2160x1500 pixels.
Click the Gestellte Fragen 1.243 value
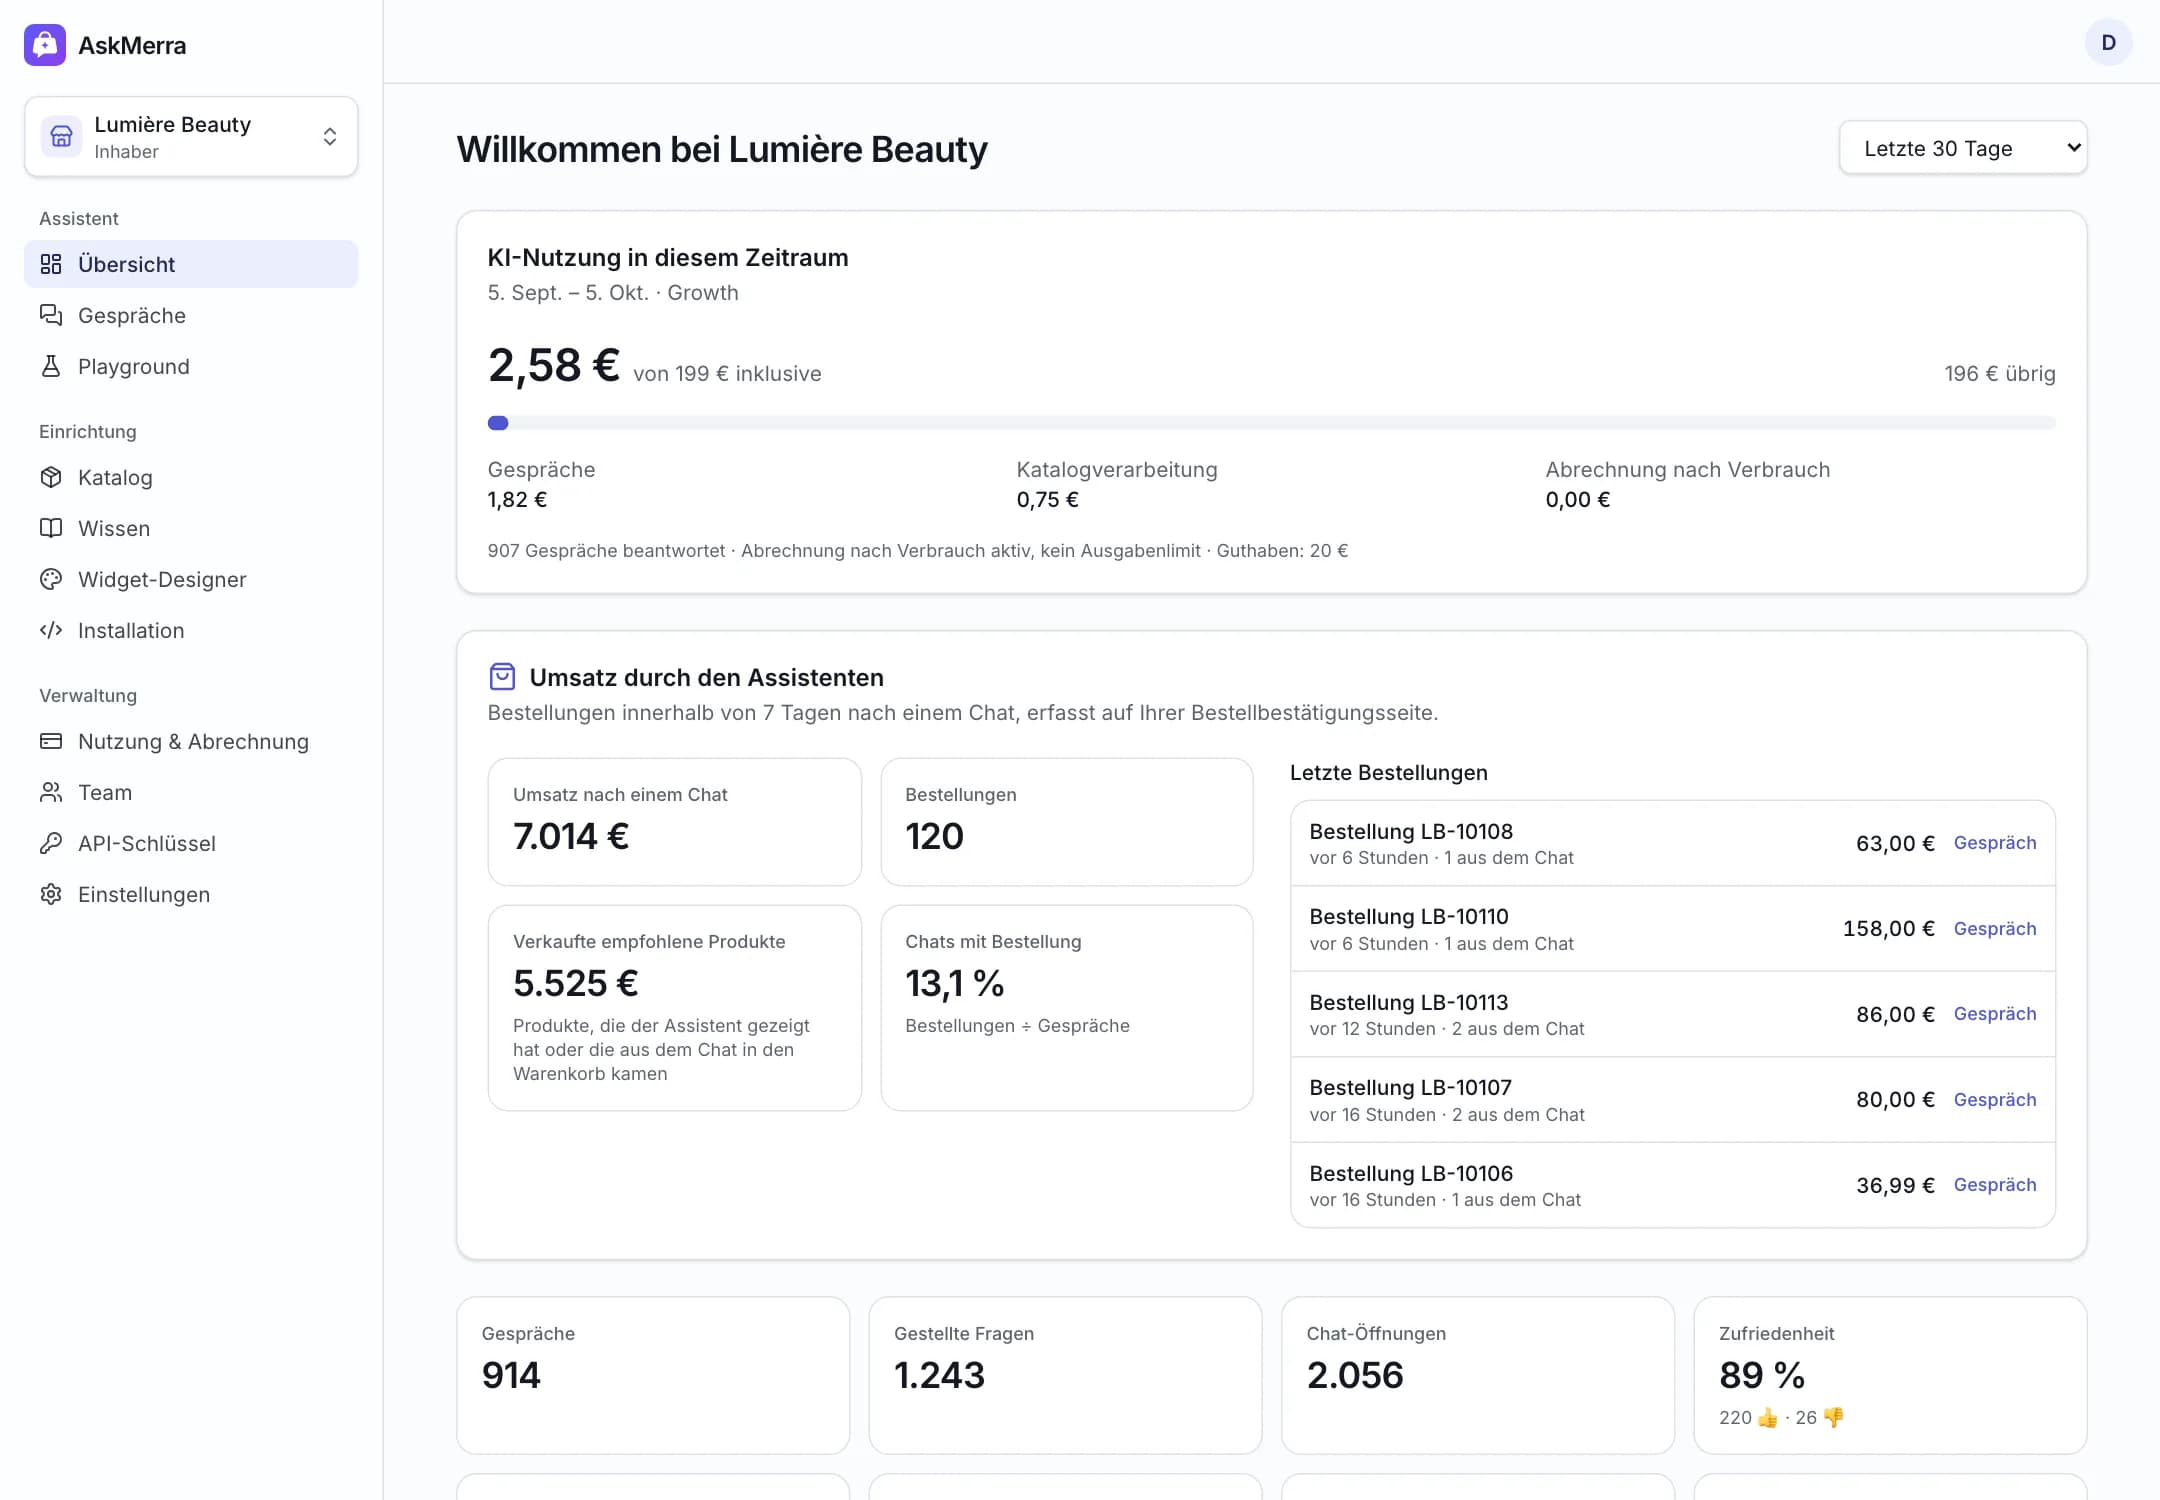coord(939,1376)
